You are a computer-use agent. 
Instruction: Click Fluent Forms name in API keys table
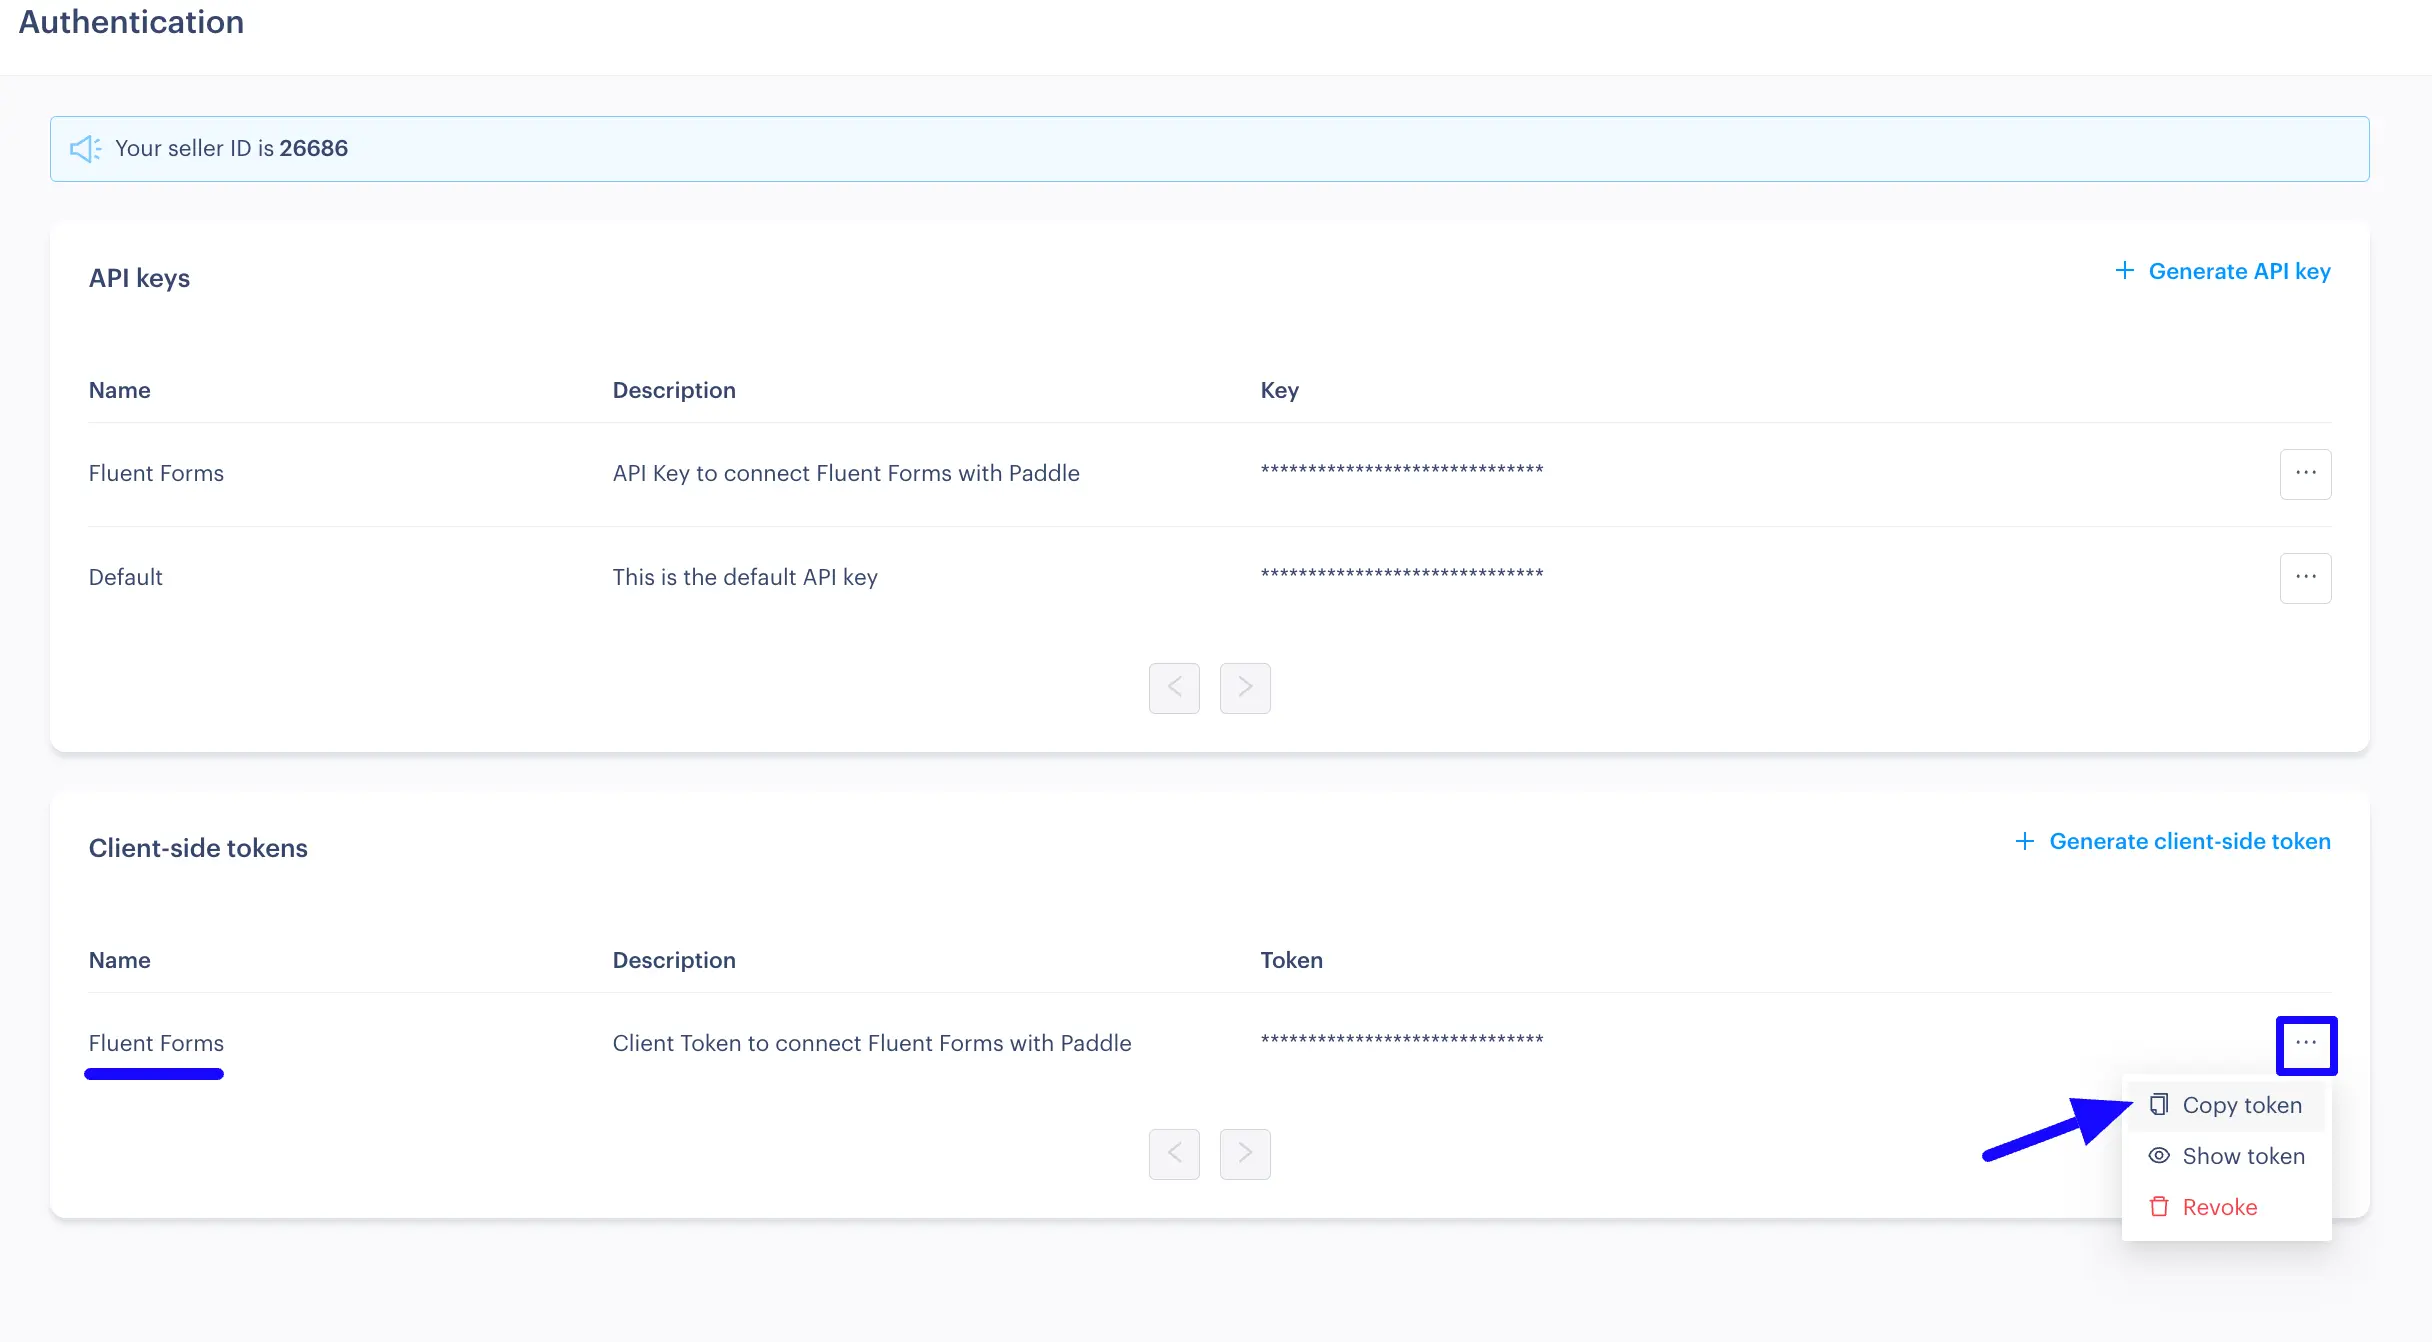(x=156, y=473)
